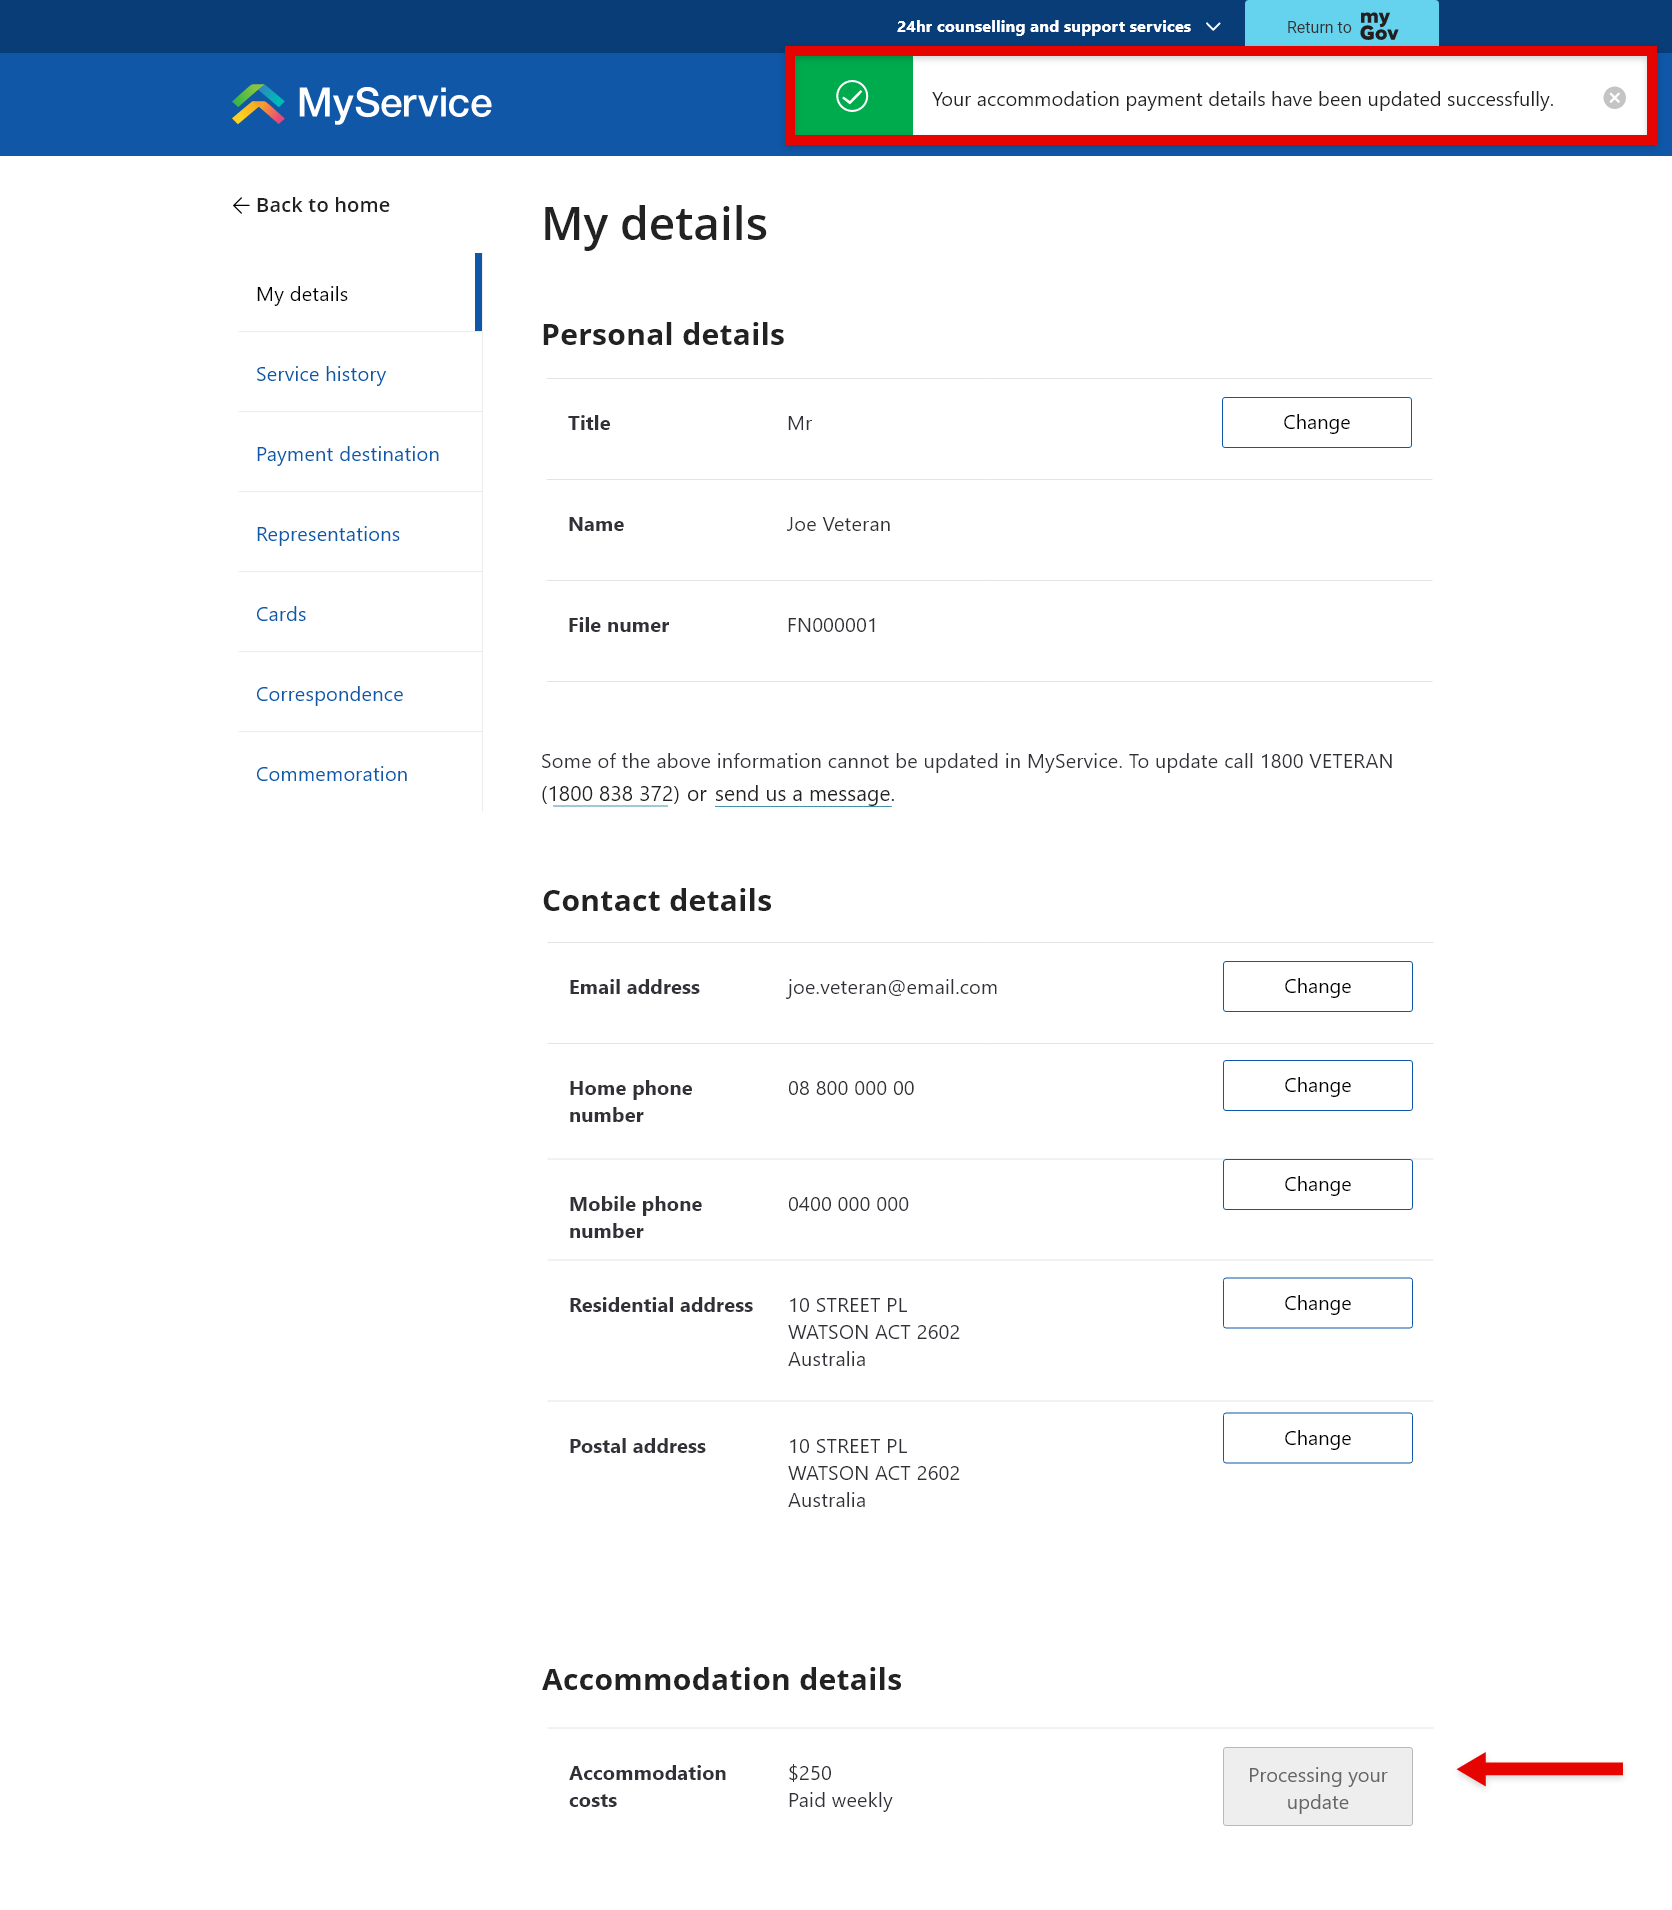
Task: Open the Representations page
Action: pyautogui.click(x=327, y=533)
